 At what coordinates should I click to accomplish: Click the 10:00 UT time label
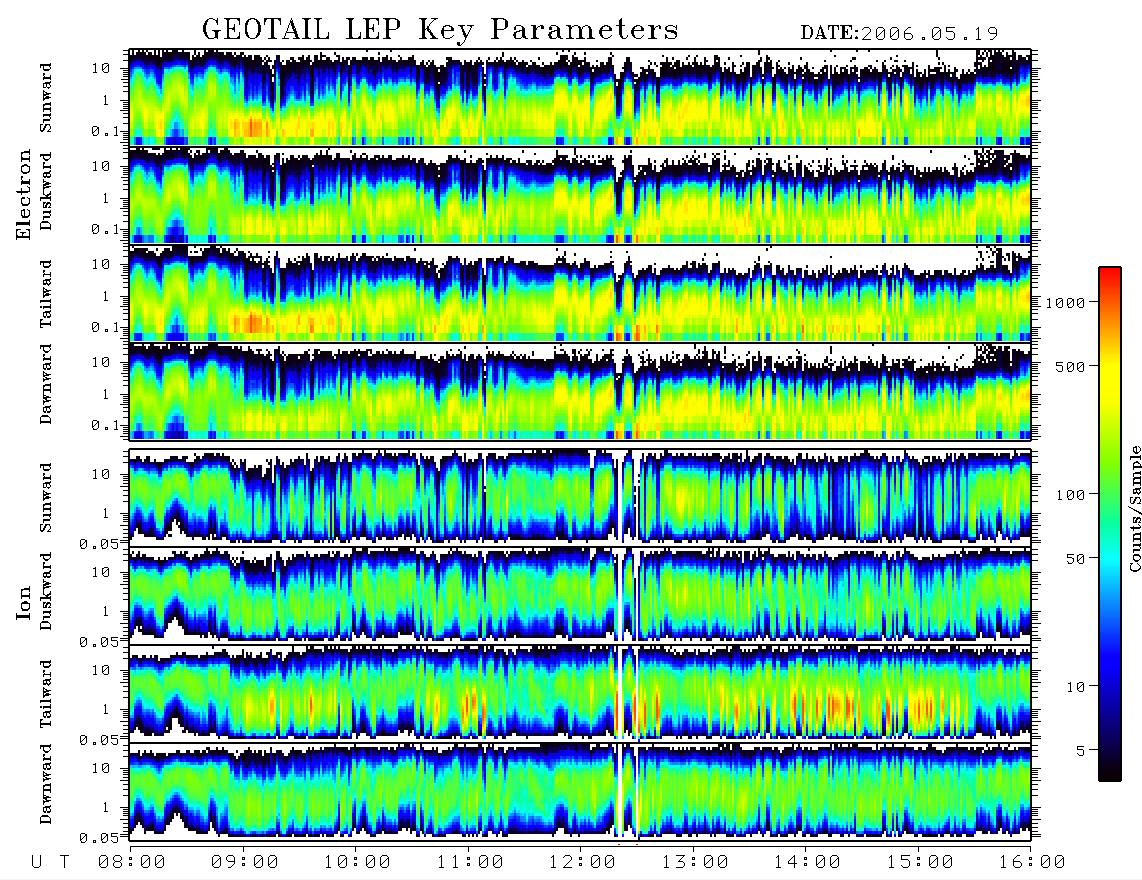[x=358, y=862]
